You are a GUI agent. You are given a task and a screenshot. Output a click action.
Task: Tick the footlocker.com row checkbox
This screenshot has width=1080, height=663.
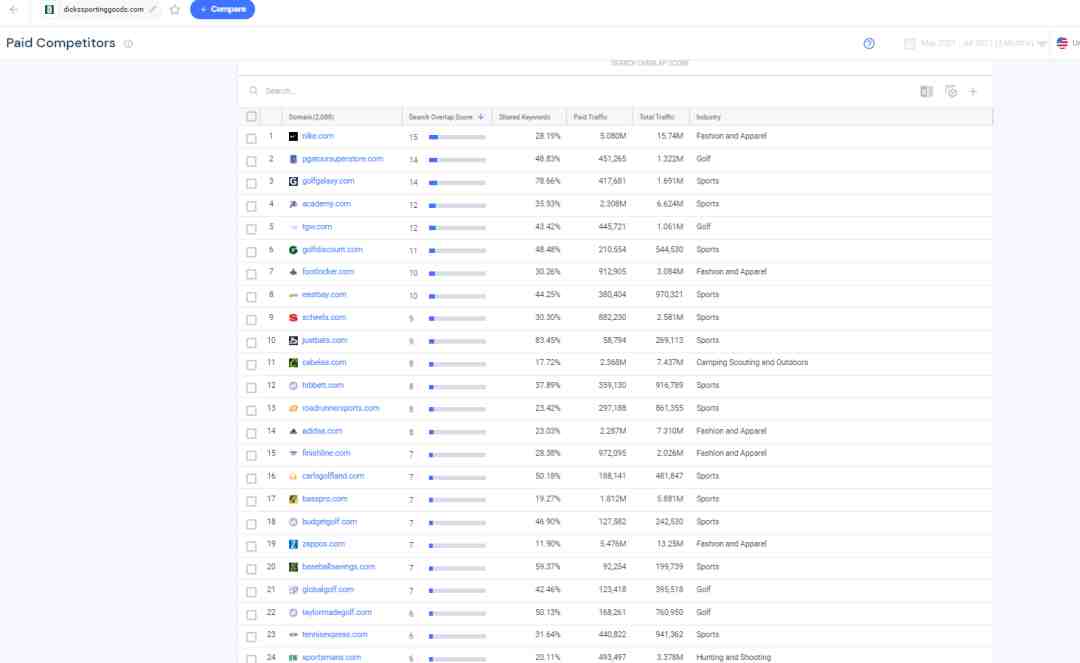point(251,274)
